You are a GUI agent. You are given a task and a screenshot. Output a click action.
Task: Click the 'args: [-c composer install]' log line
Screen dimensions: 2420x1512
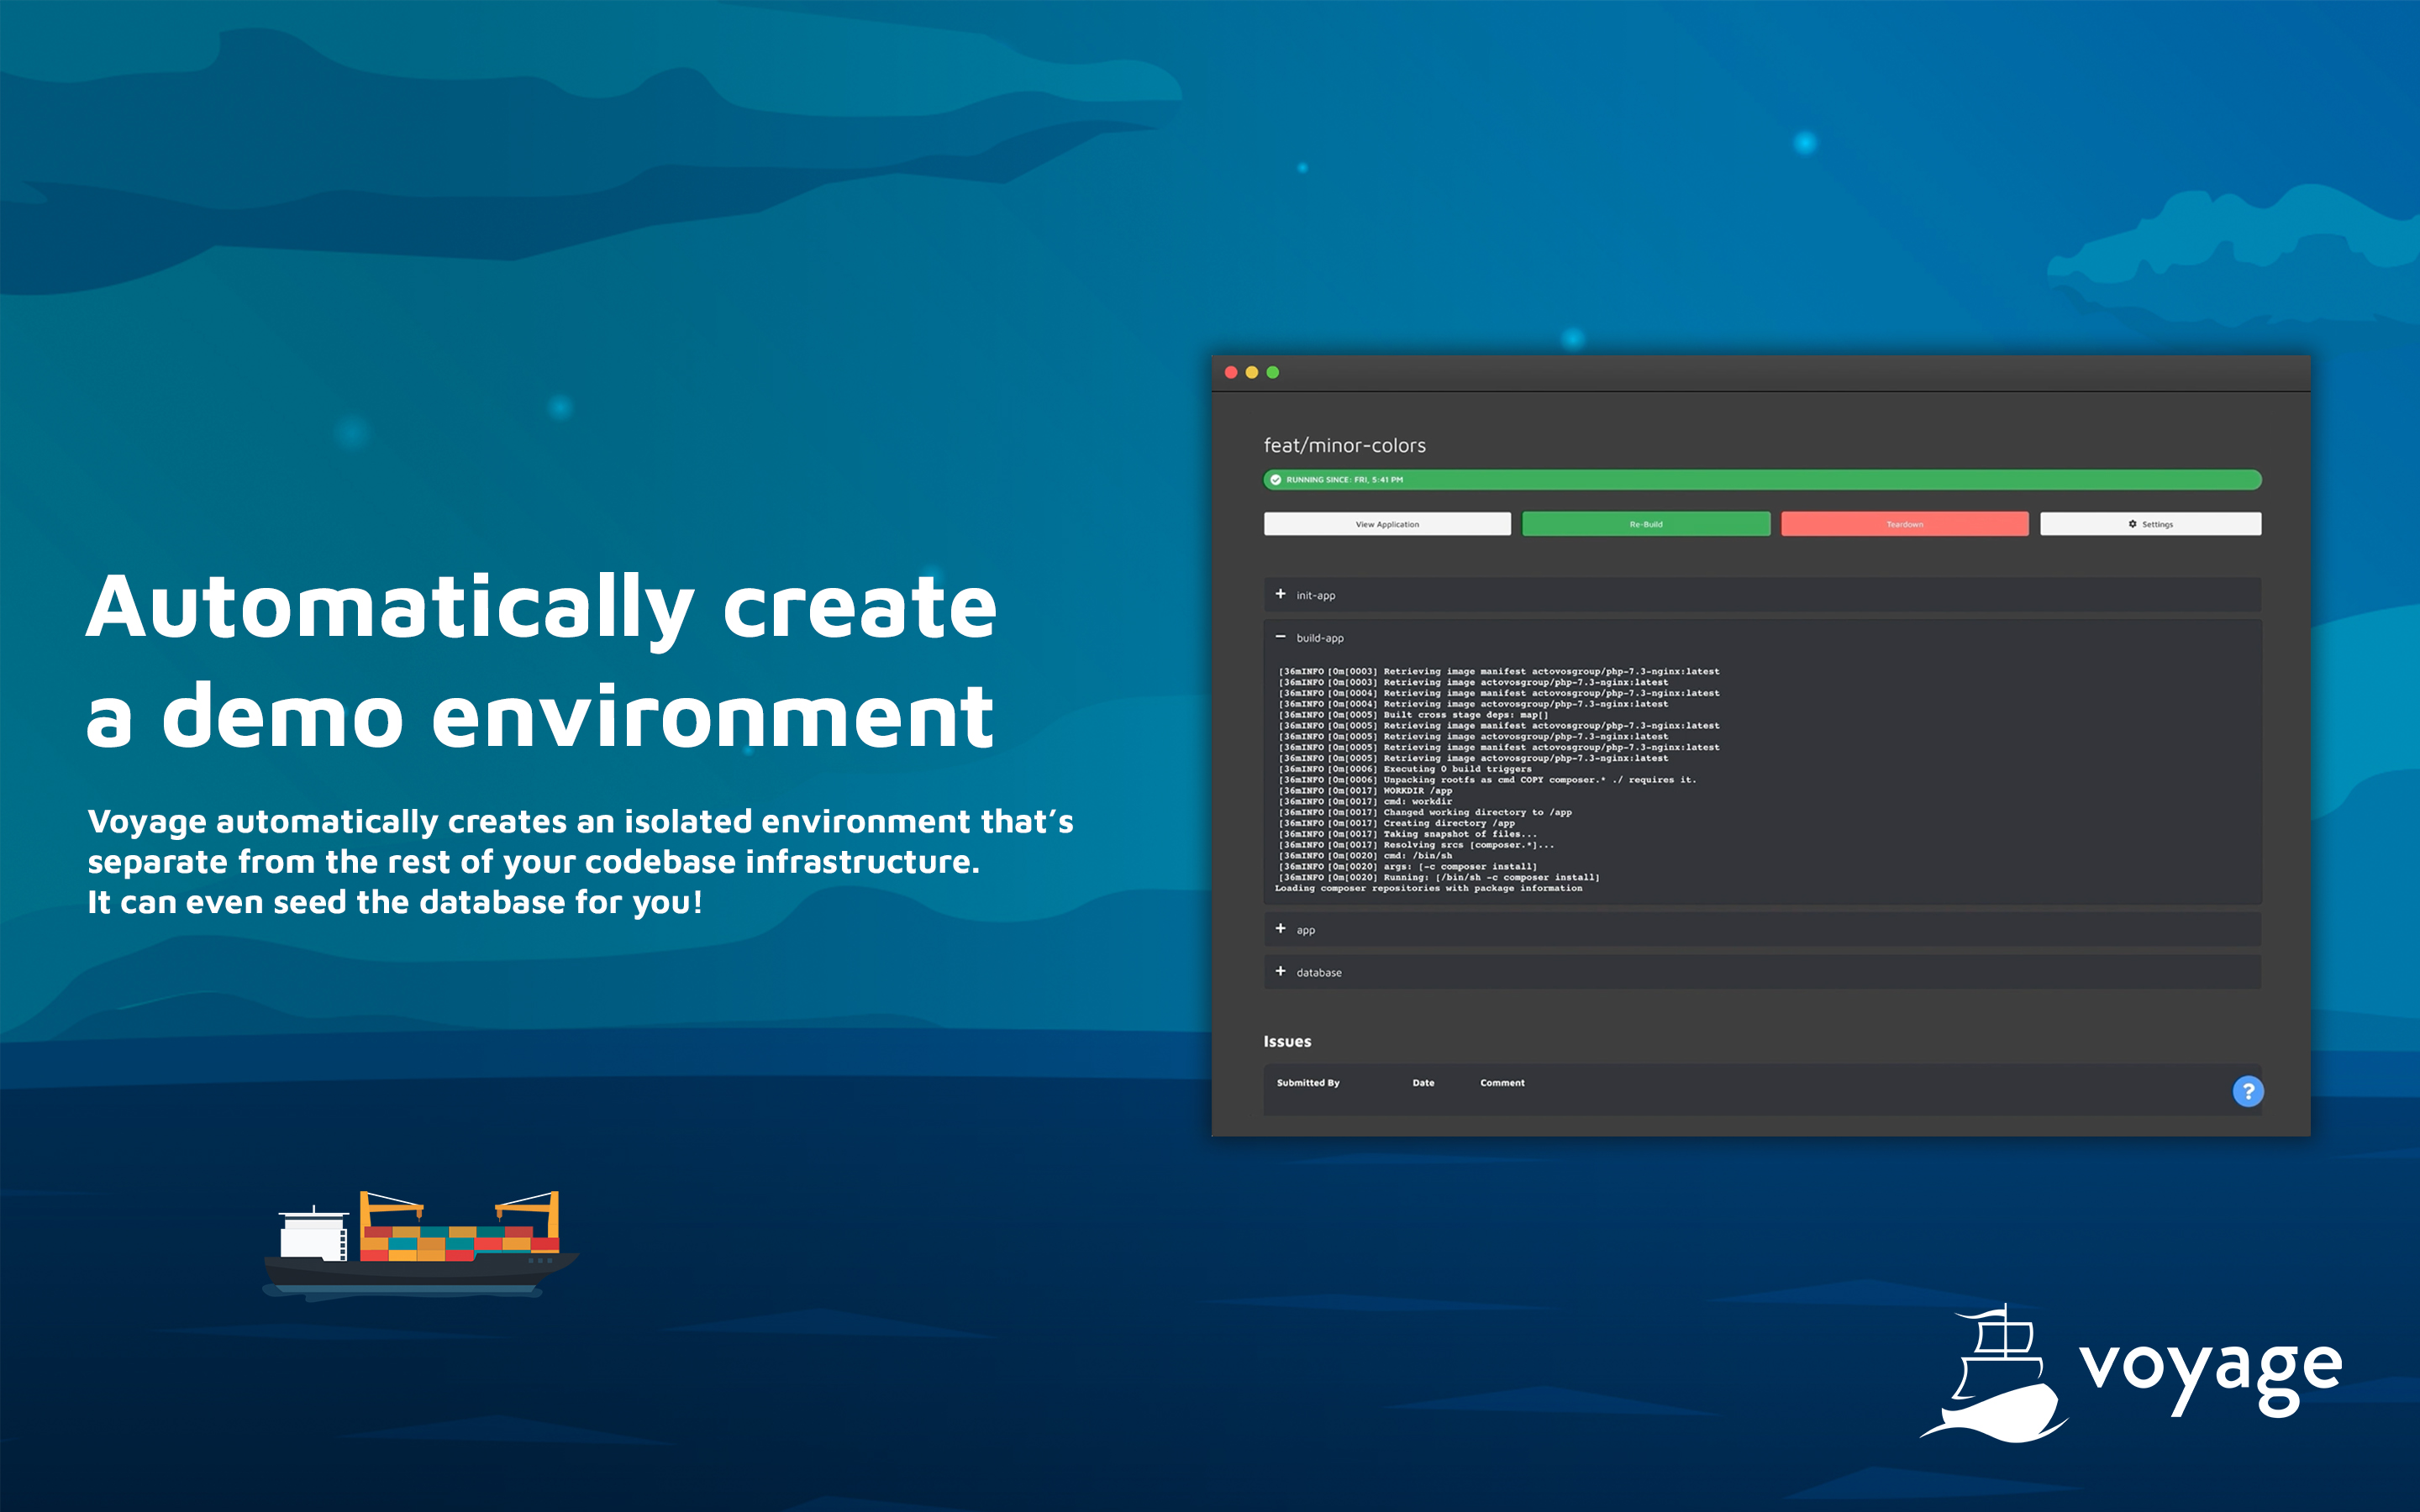[x=1408, y=866]
